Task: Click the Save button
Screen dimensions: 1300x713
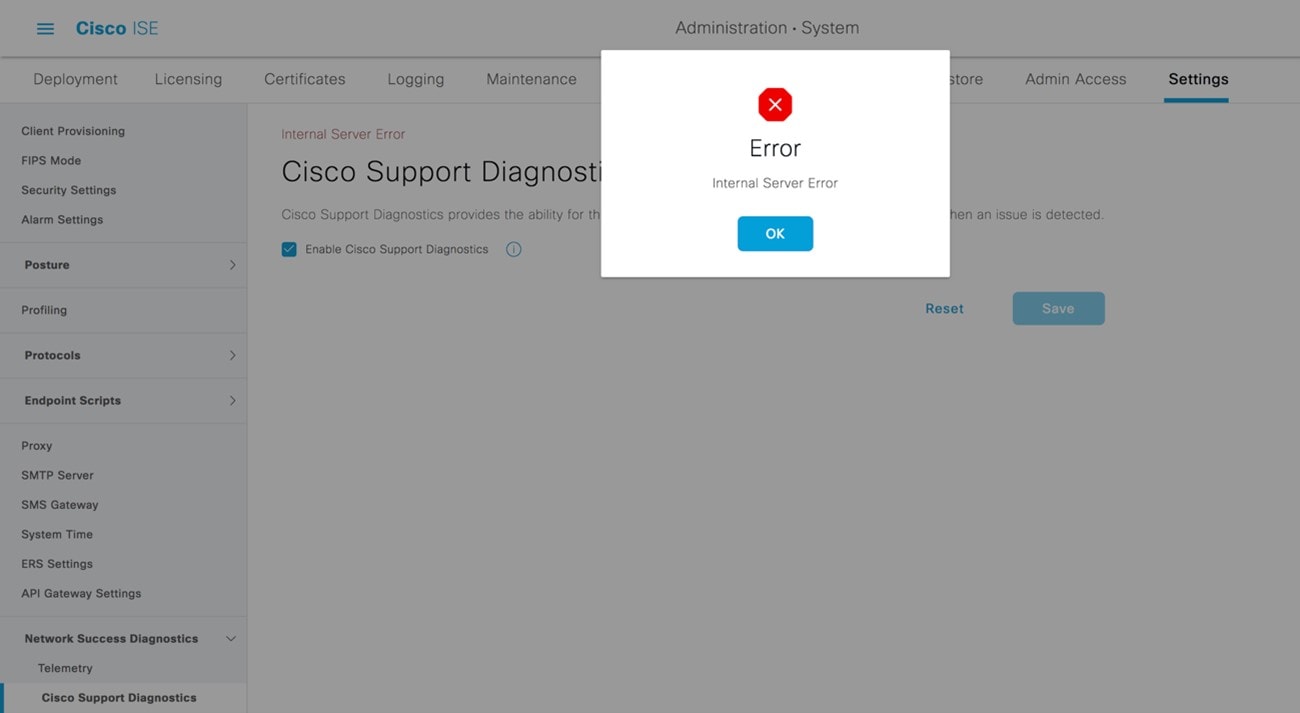Action: coord(1058,308)
